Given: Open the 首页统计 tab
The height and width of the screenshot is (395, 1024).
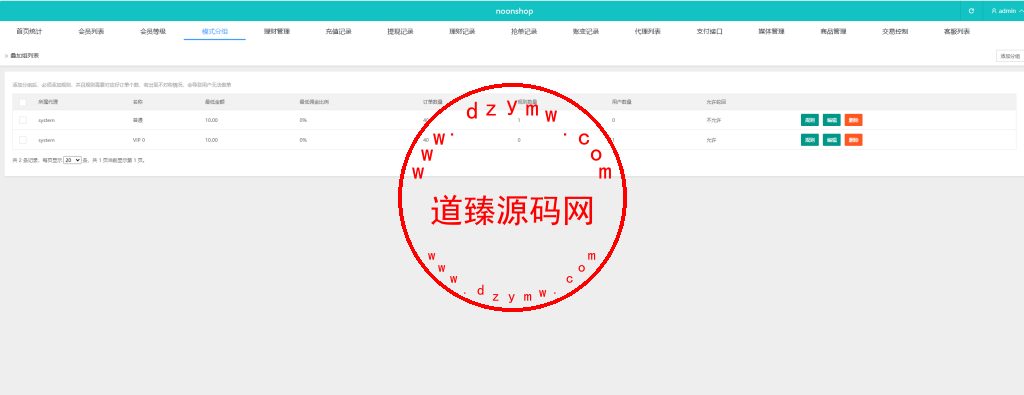Looking at the screenshot, I should [x=29, y=31].
